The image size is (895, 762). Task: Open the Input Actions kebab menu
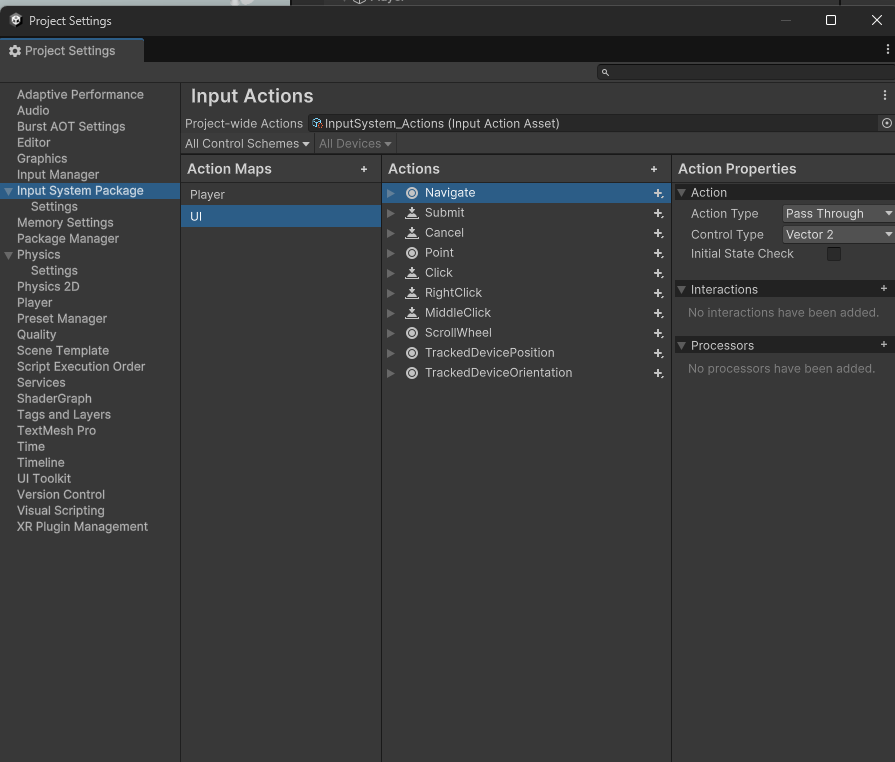884,96
